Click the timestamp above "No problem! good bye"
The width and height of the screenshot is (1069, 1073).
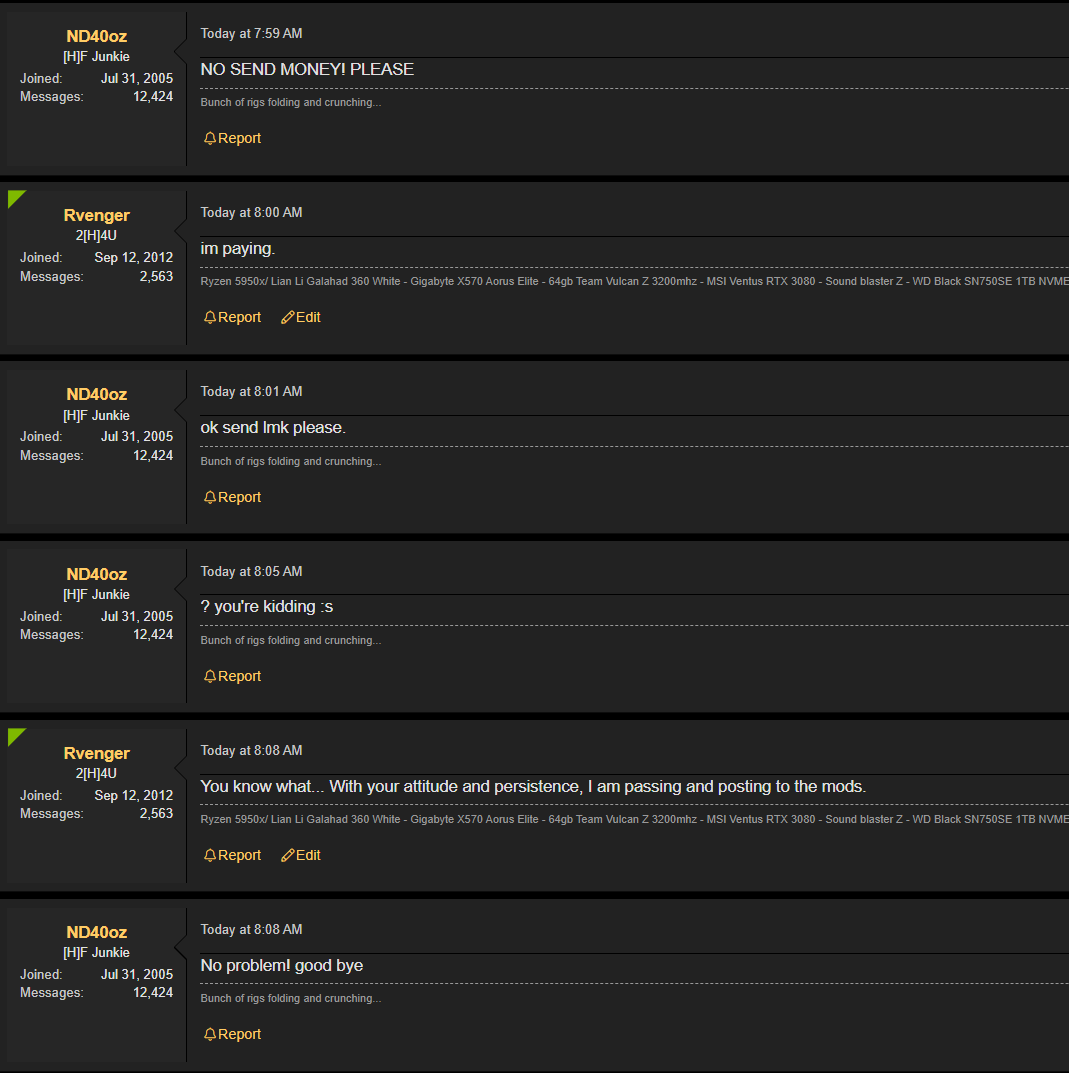point(251,930)
